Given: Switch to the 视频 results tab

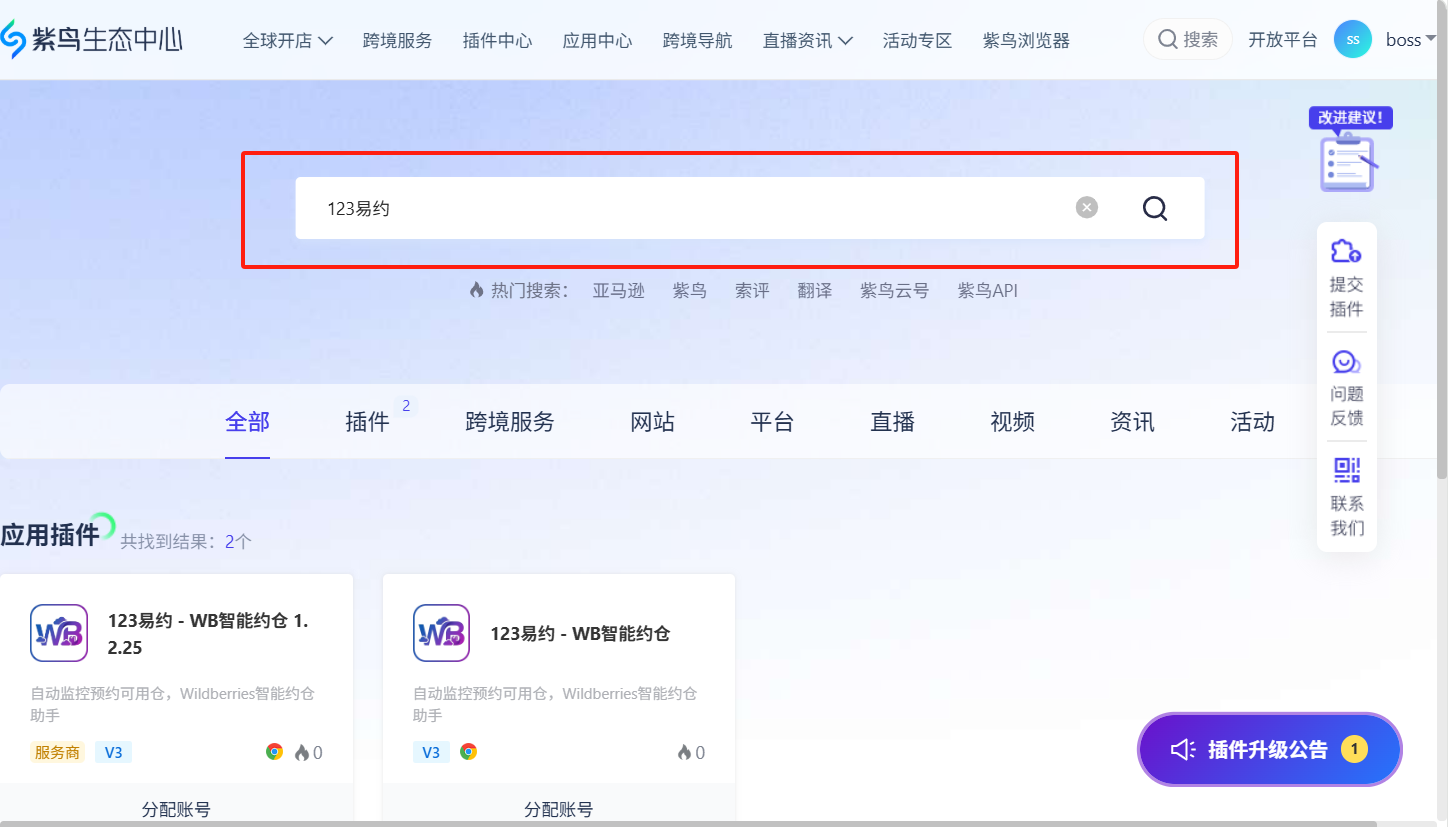Looking at the screenshot, I should coord(1012,422).
